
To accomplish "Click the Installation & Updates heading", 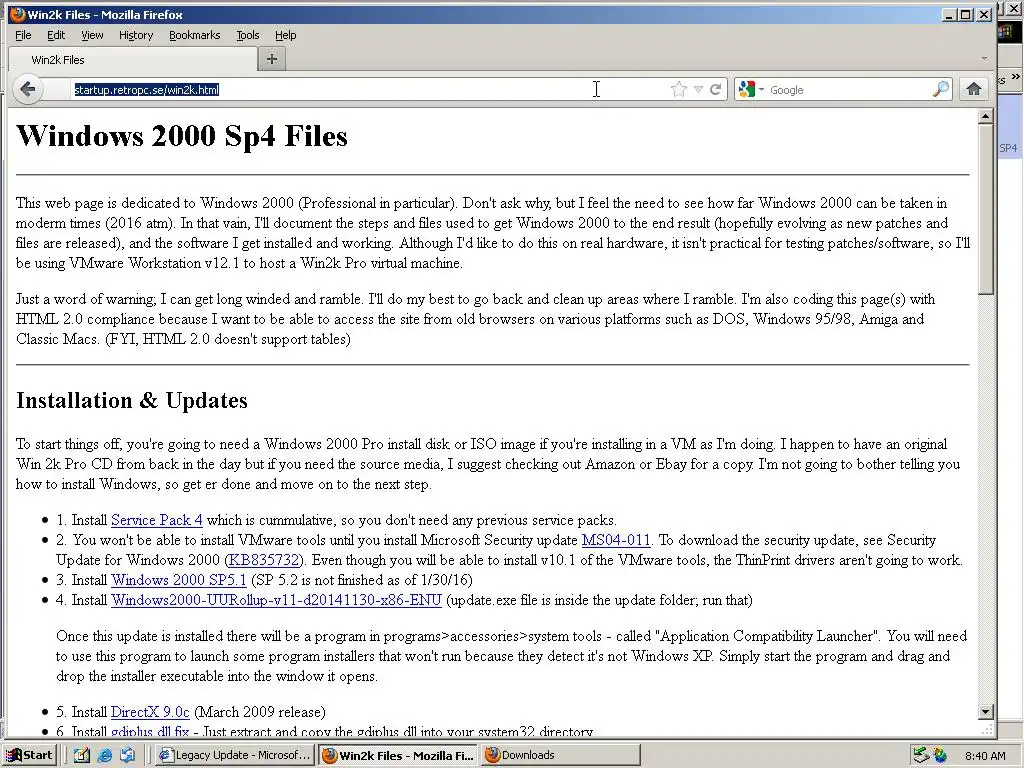I will point(132,400).
